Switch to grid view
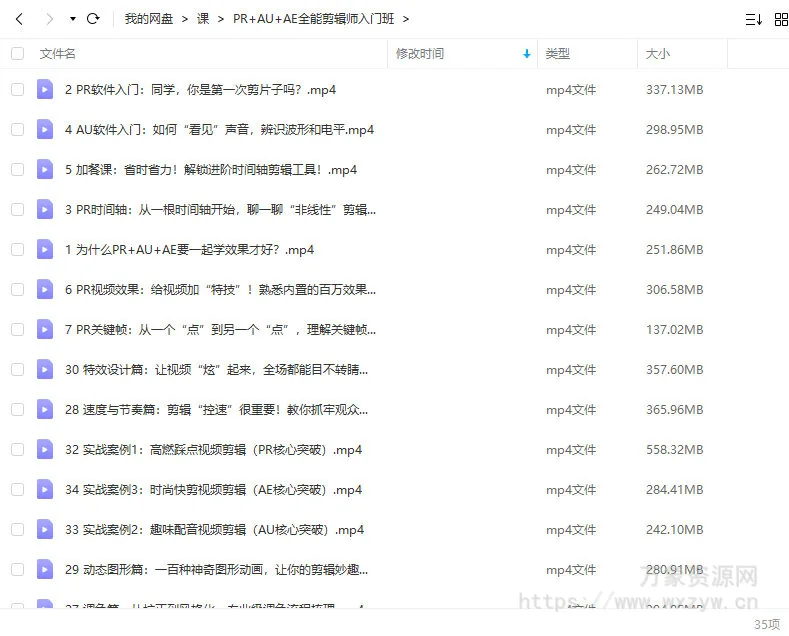Viewport: 789px width, 636px height. coord(781,20)
